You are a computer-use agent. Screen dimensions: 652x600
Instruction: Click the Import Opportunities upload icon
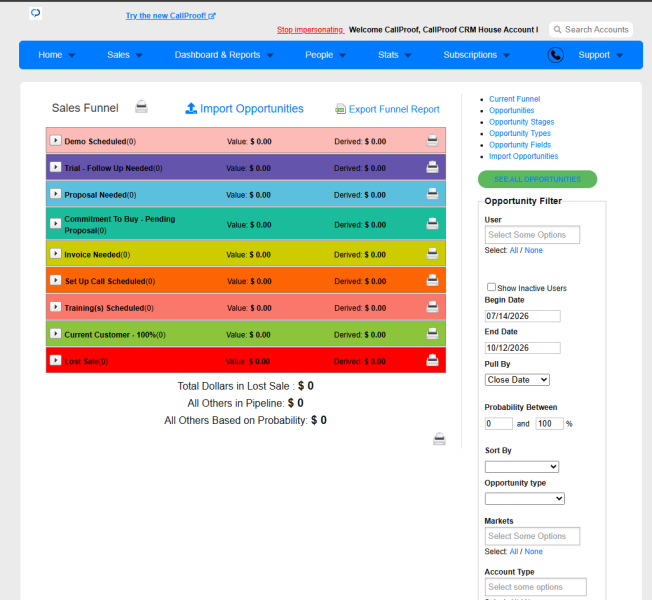point(191,108)
